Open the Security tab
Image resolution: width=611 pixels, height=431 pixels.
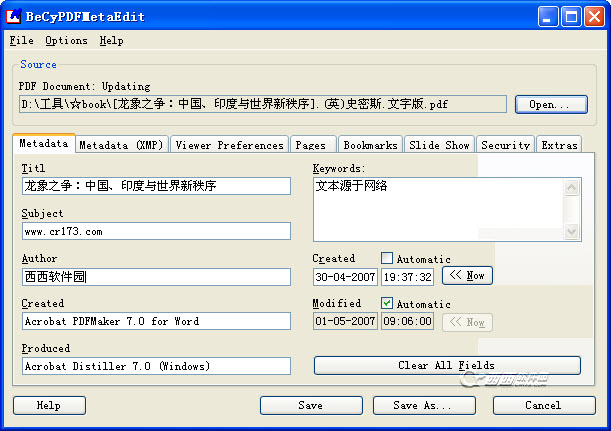tap(505, 145)
